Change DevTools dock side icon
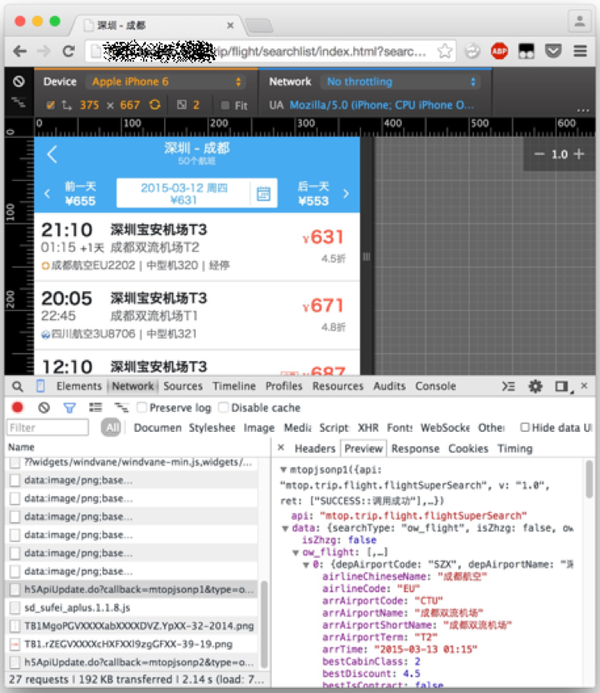Screen dimensions: 600x693 coord(562,387)
